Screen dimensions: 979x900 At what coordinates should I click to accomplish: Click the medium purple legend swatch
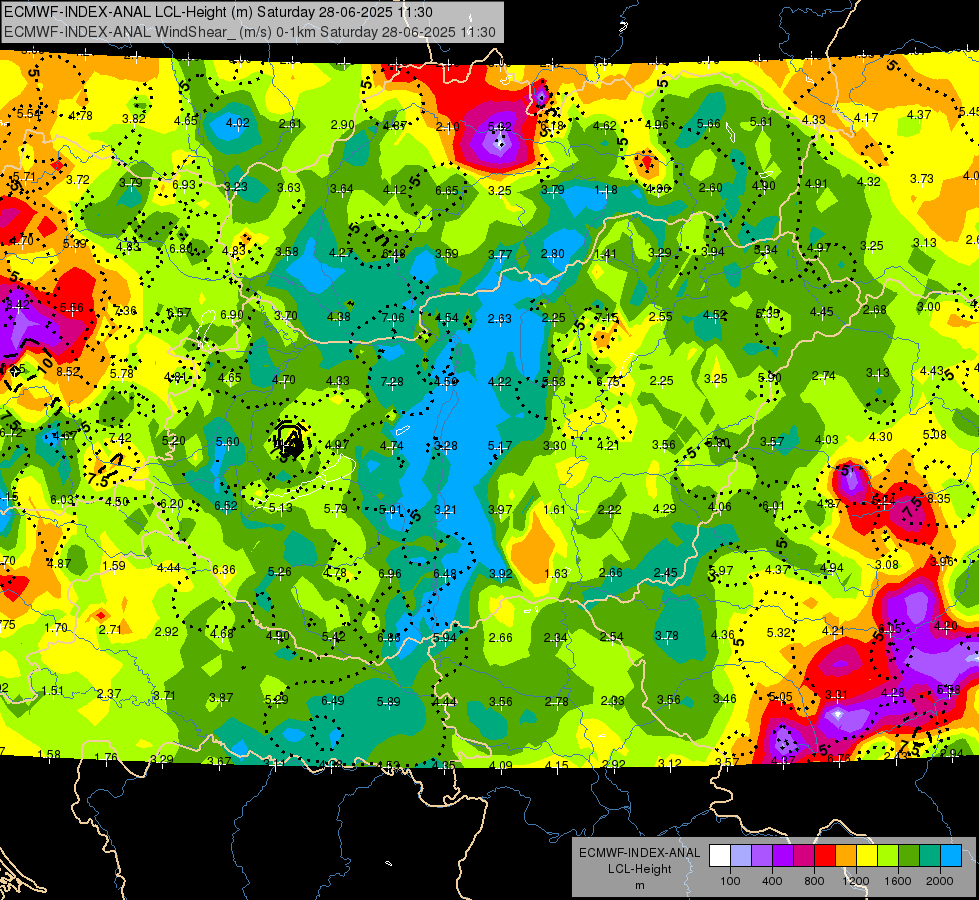point(762,856)
